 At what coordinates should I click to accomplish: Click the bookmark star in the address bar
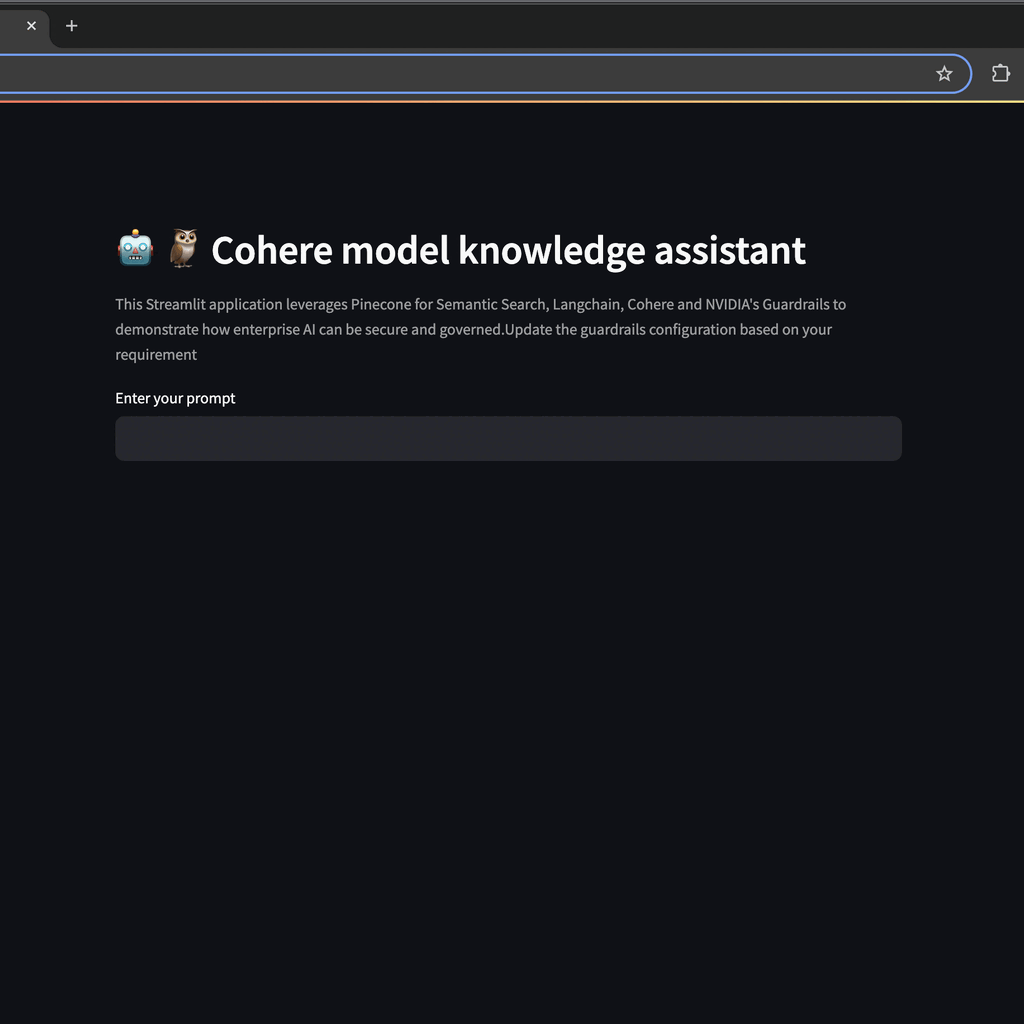tap(944, 73)
